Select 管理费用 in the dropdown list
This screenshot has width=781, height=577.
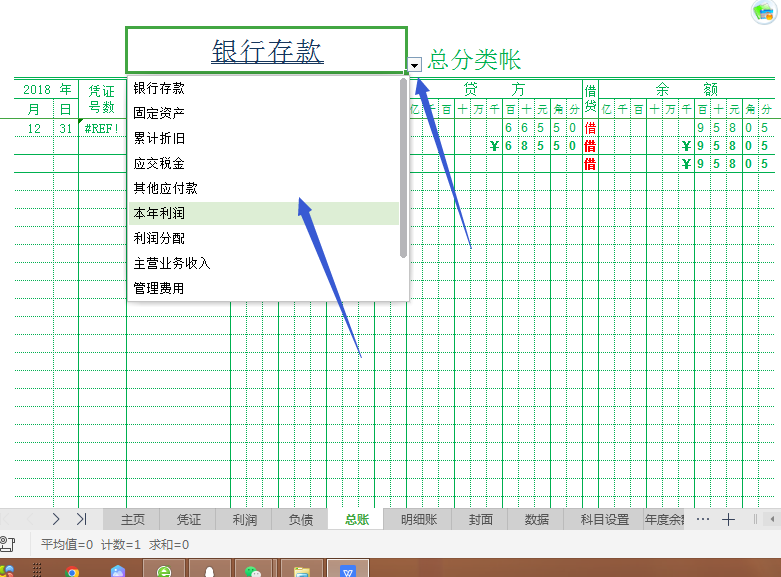[x=263, y=288]
